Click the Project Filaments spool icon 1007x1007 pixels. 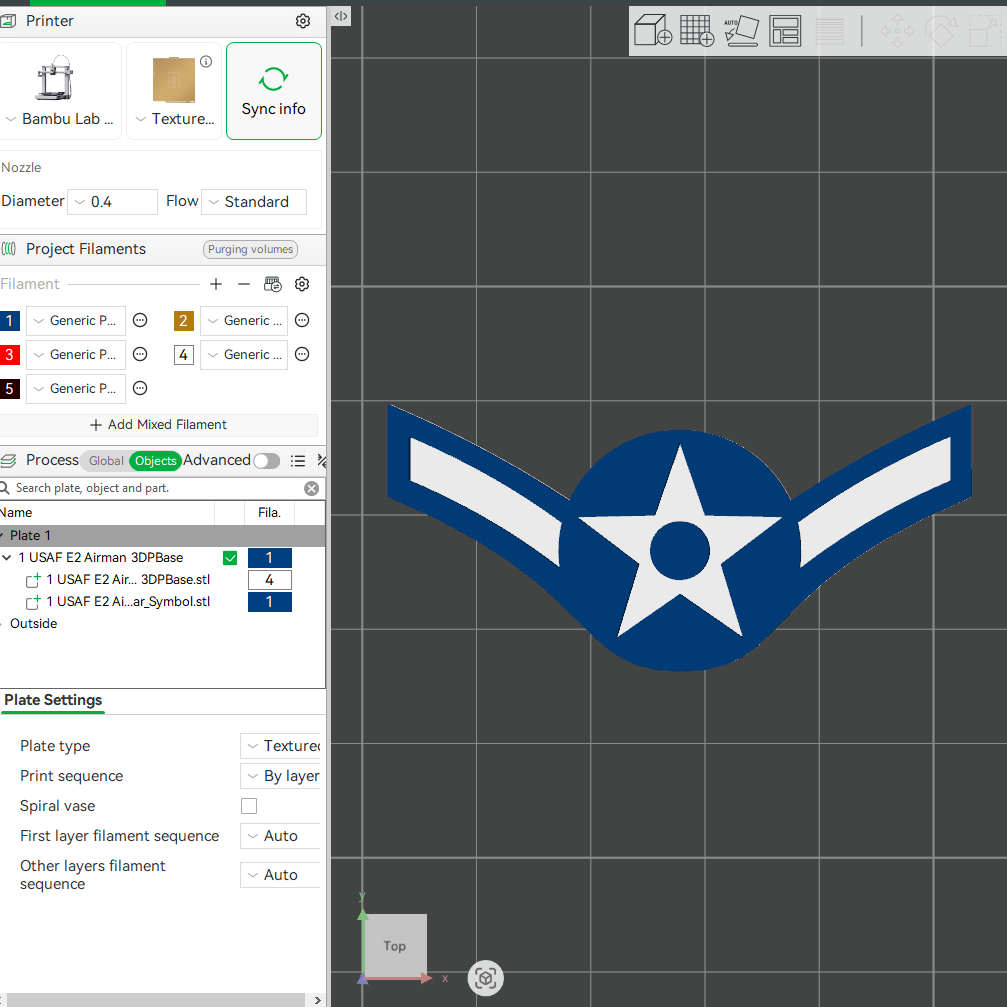[x=9, y=249]
